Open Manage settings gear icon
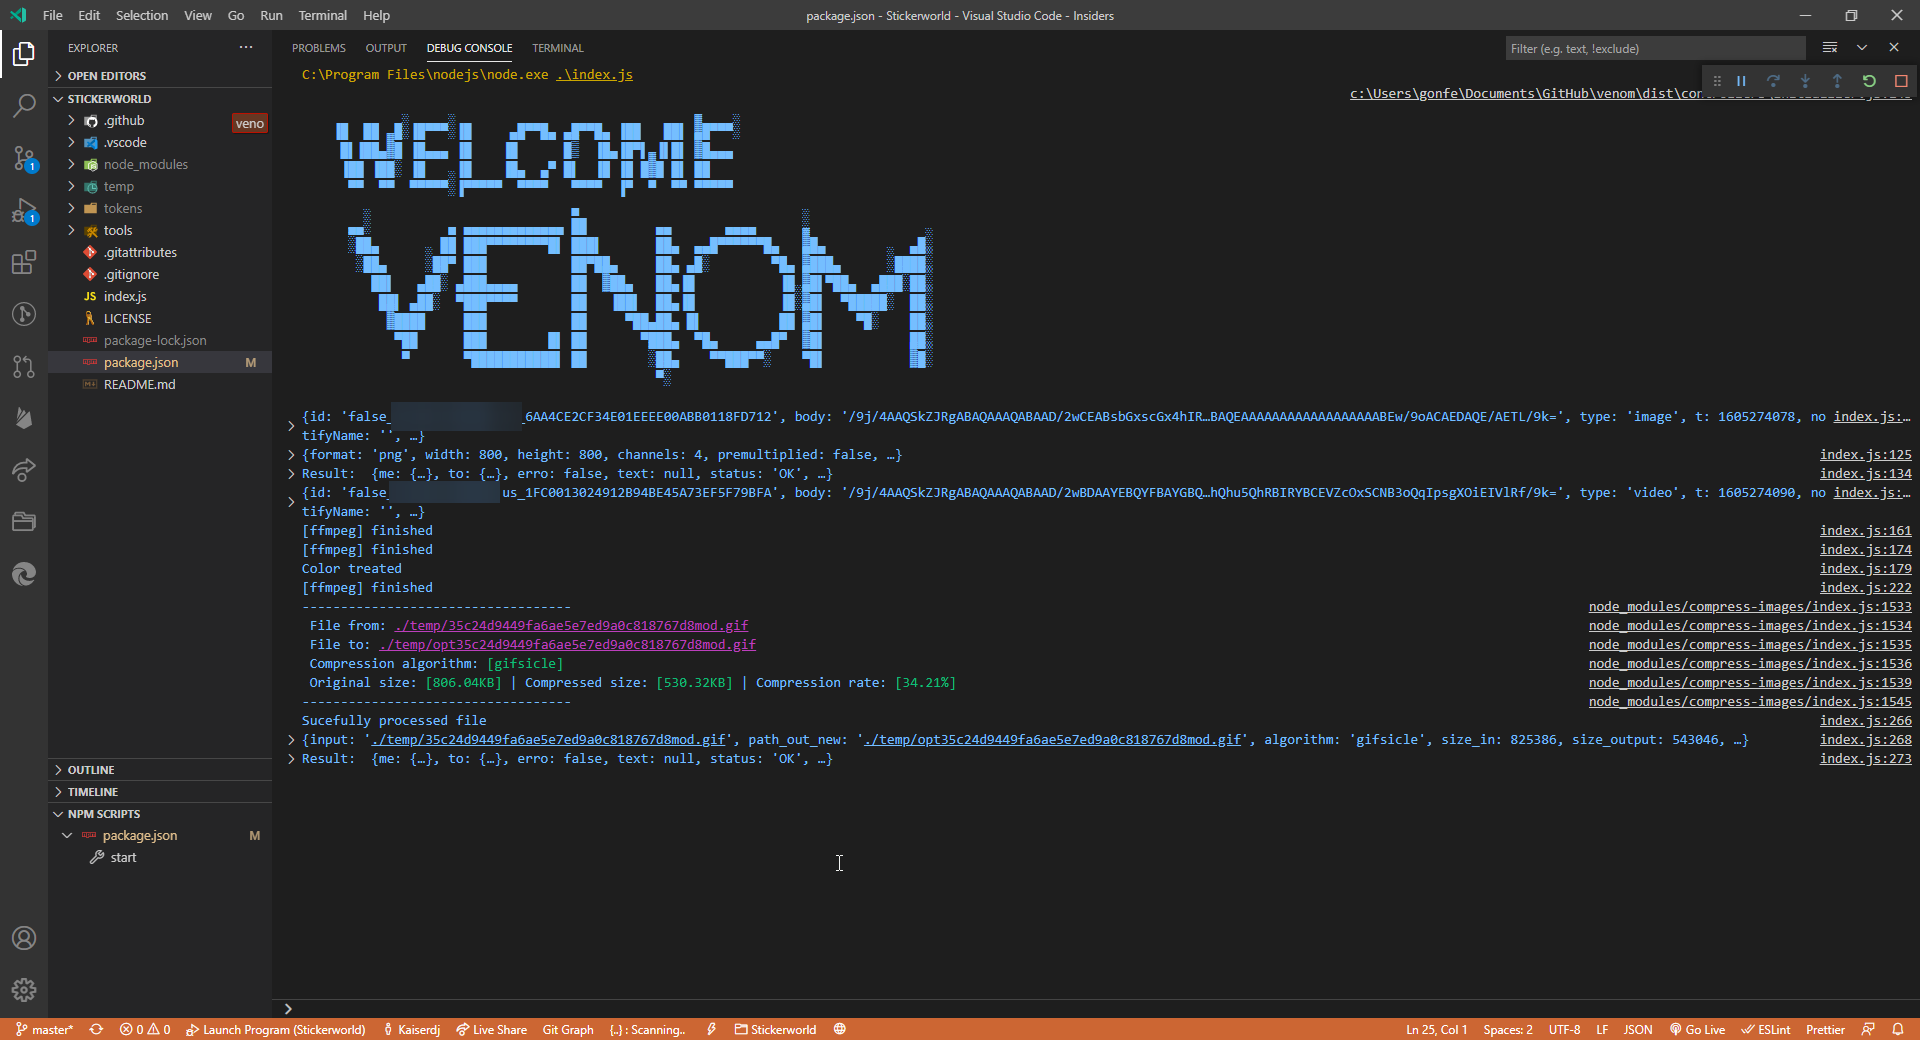Viewport: 1920px width, 1040px height. (24, 990)
